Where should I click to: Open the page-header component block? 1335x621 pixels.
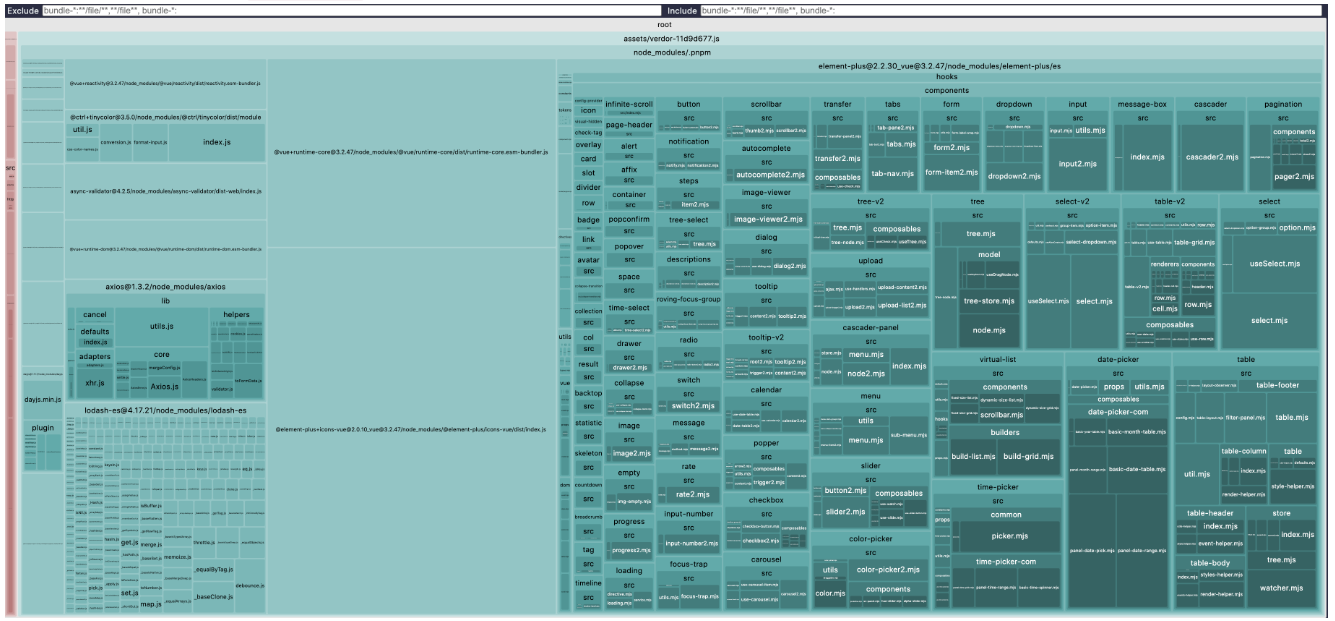629,125
